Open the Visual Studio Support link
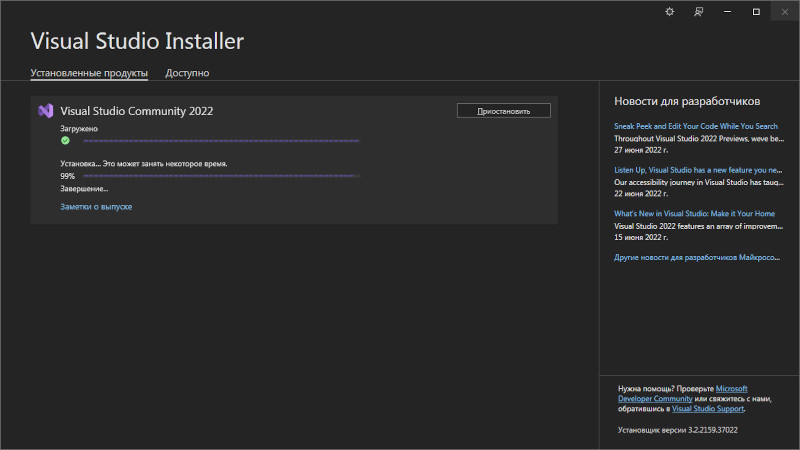This screenshot has height=450, width=800. coord(708,409)
